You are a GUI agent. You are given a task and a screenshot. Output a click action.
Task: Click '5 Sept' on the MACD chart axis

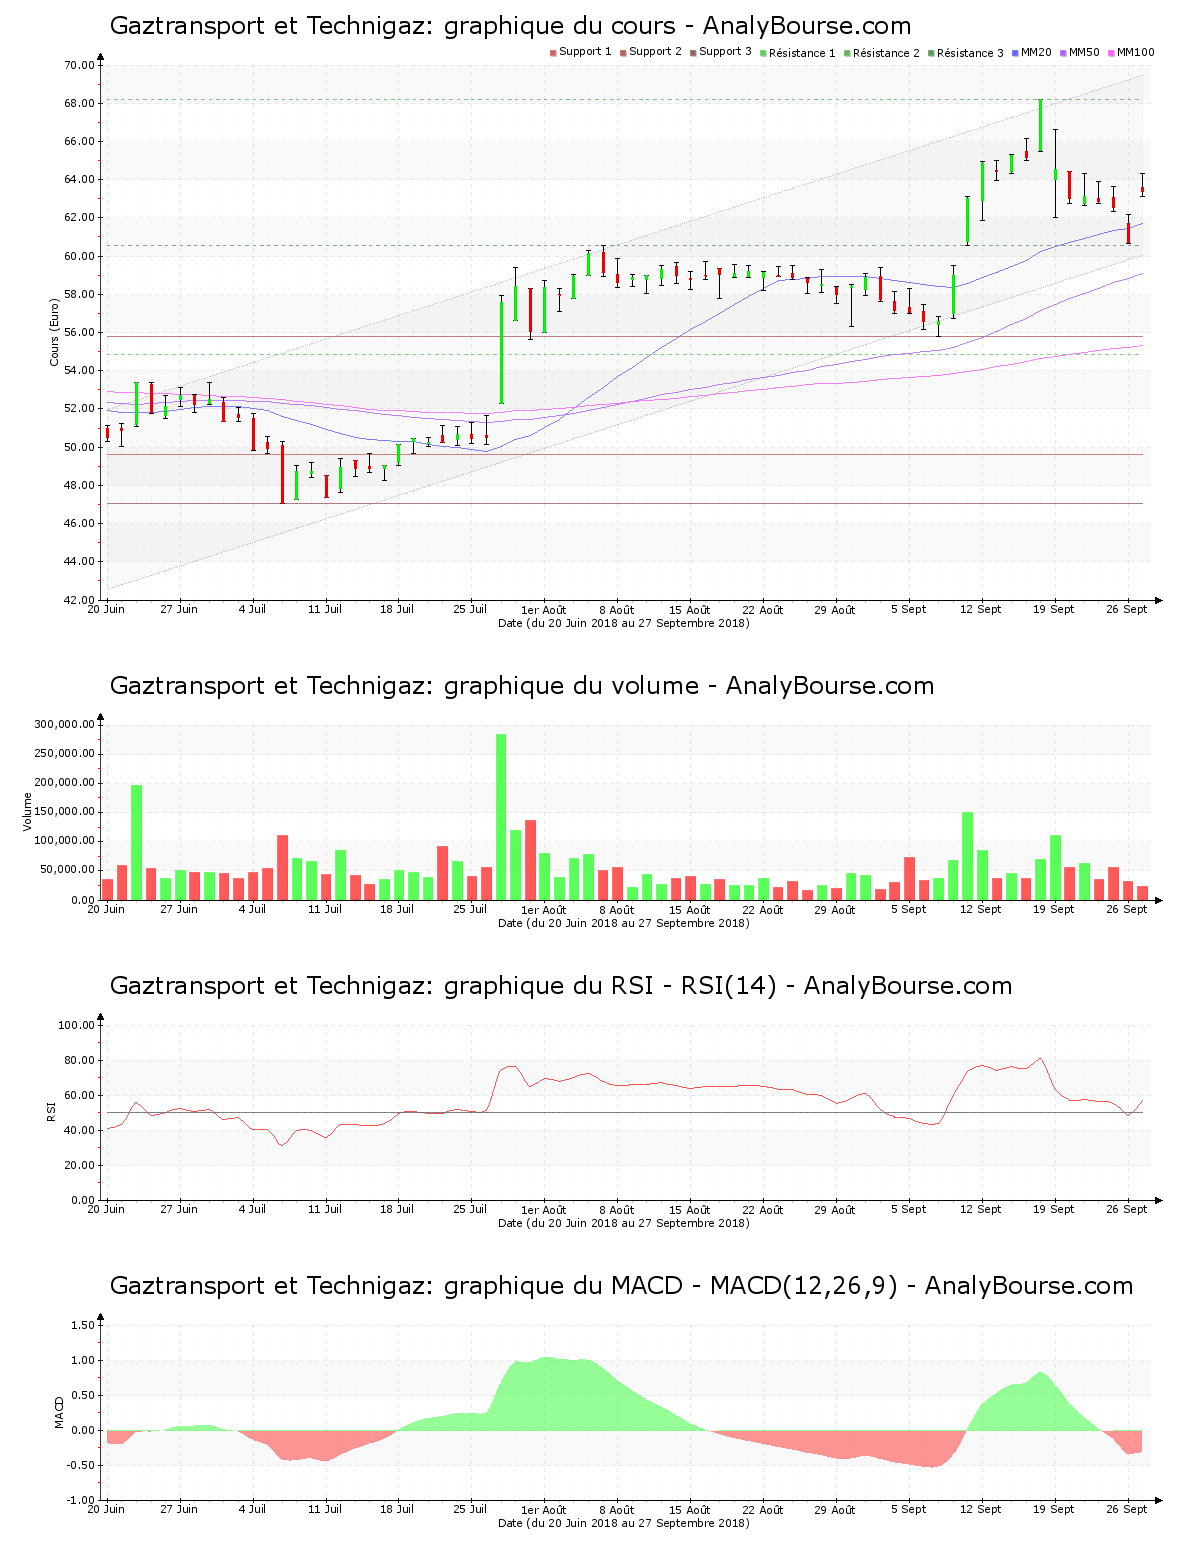908,1510
